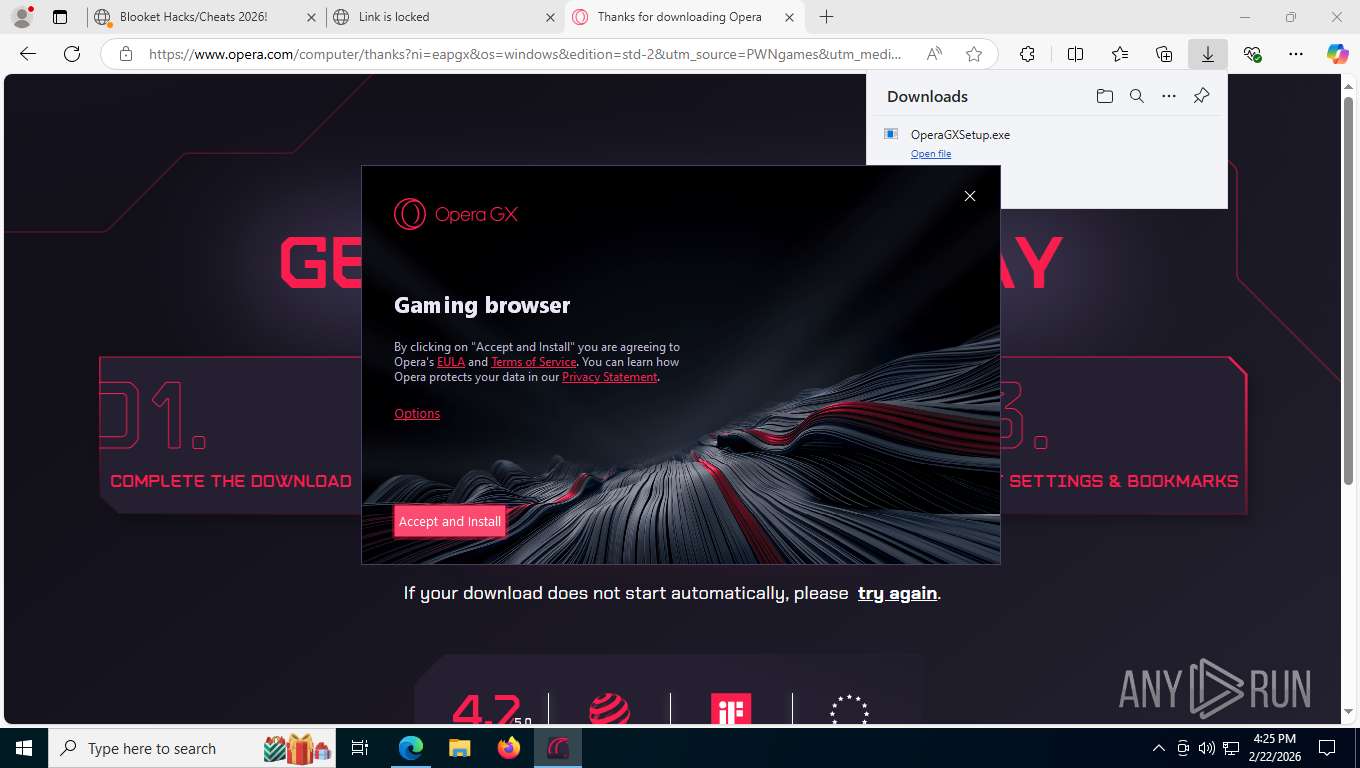Open Edge Settings and more menu
The image size is (1360, 768).
click(1296, 54)
